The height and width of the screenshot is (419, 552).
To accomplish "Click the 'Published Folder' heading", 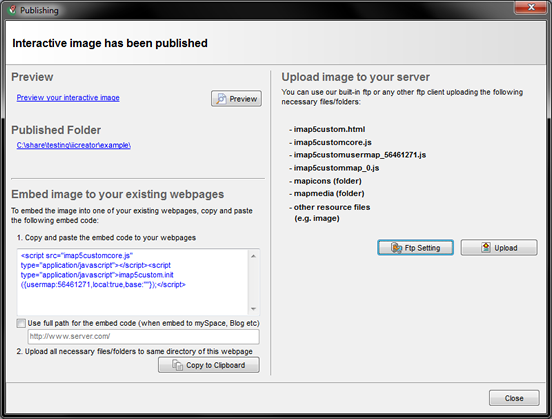I will point(56,130).
